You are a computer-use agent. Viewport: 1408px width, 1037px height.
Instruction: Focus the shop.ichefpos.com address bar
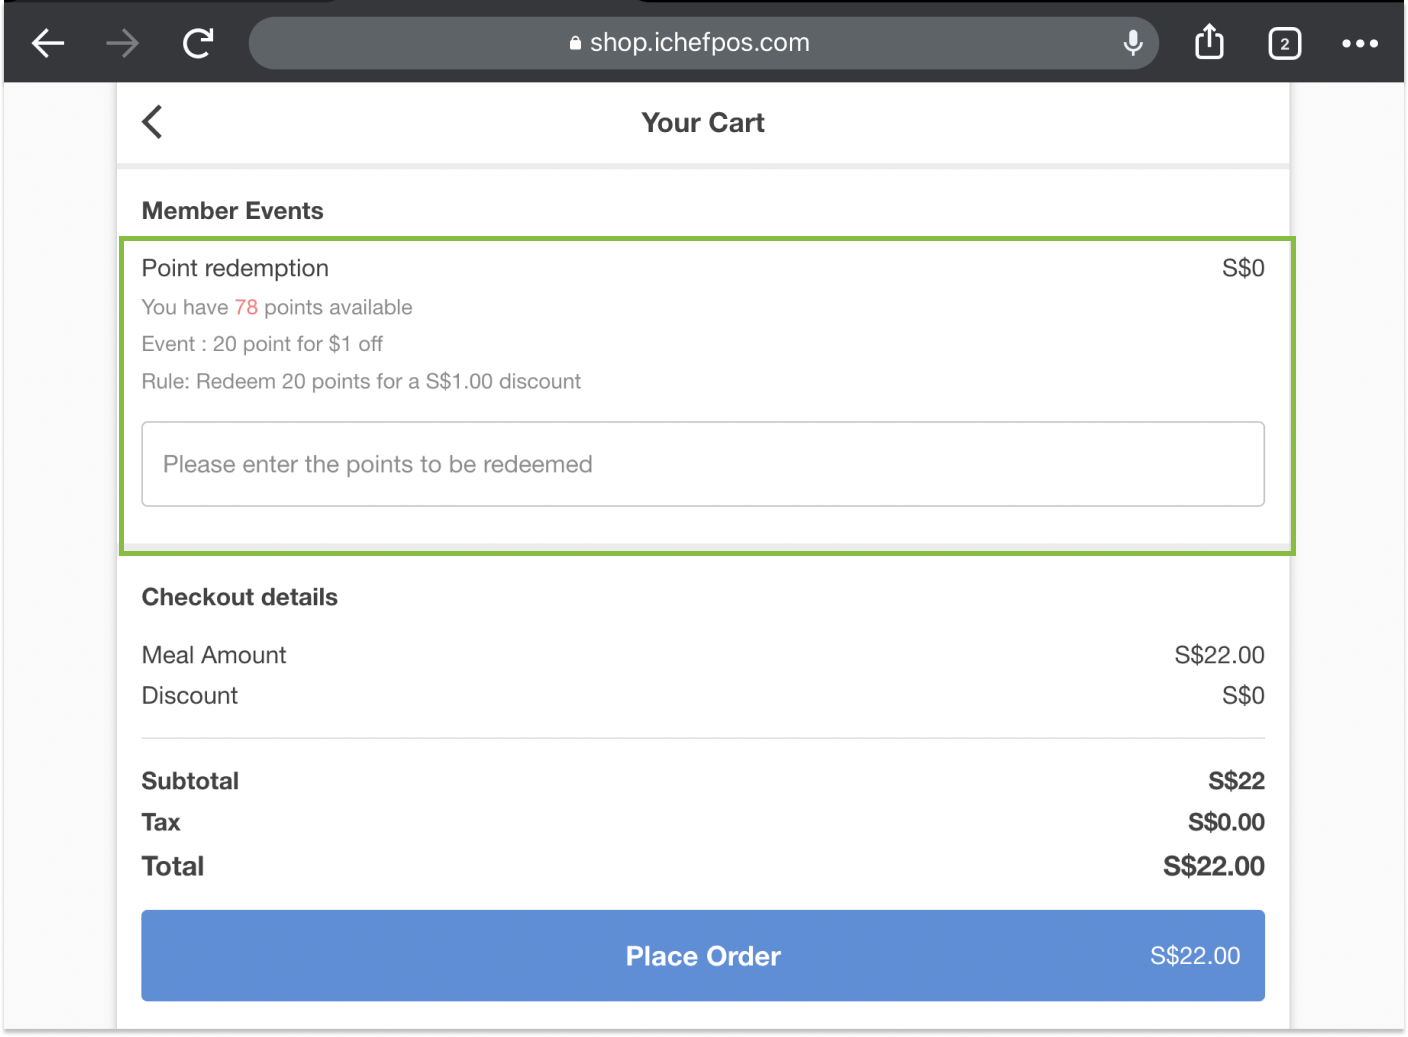tap(700, 43)
